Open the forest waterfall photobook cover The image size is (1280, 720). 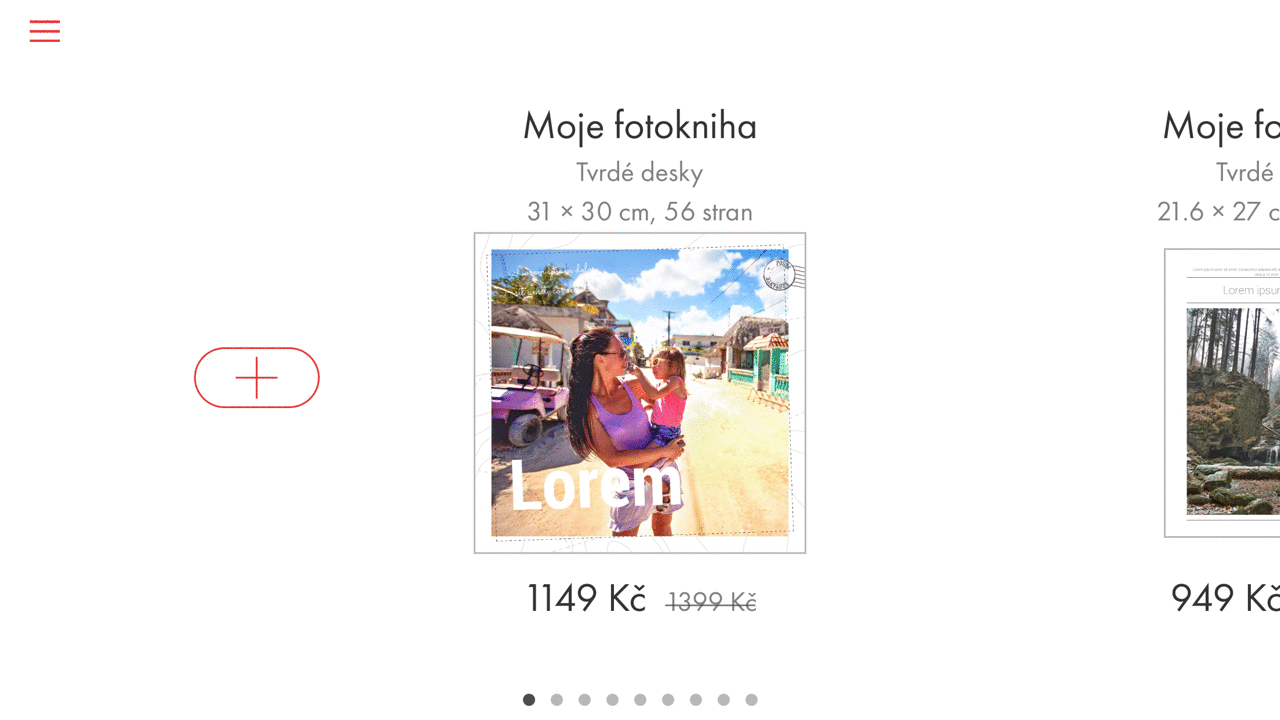[1222, 393]
